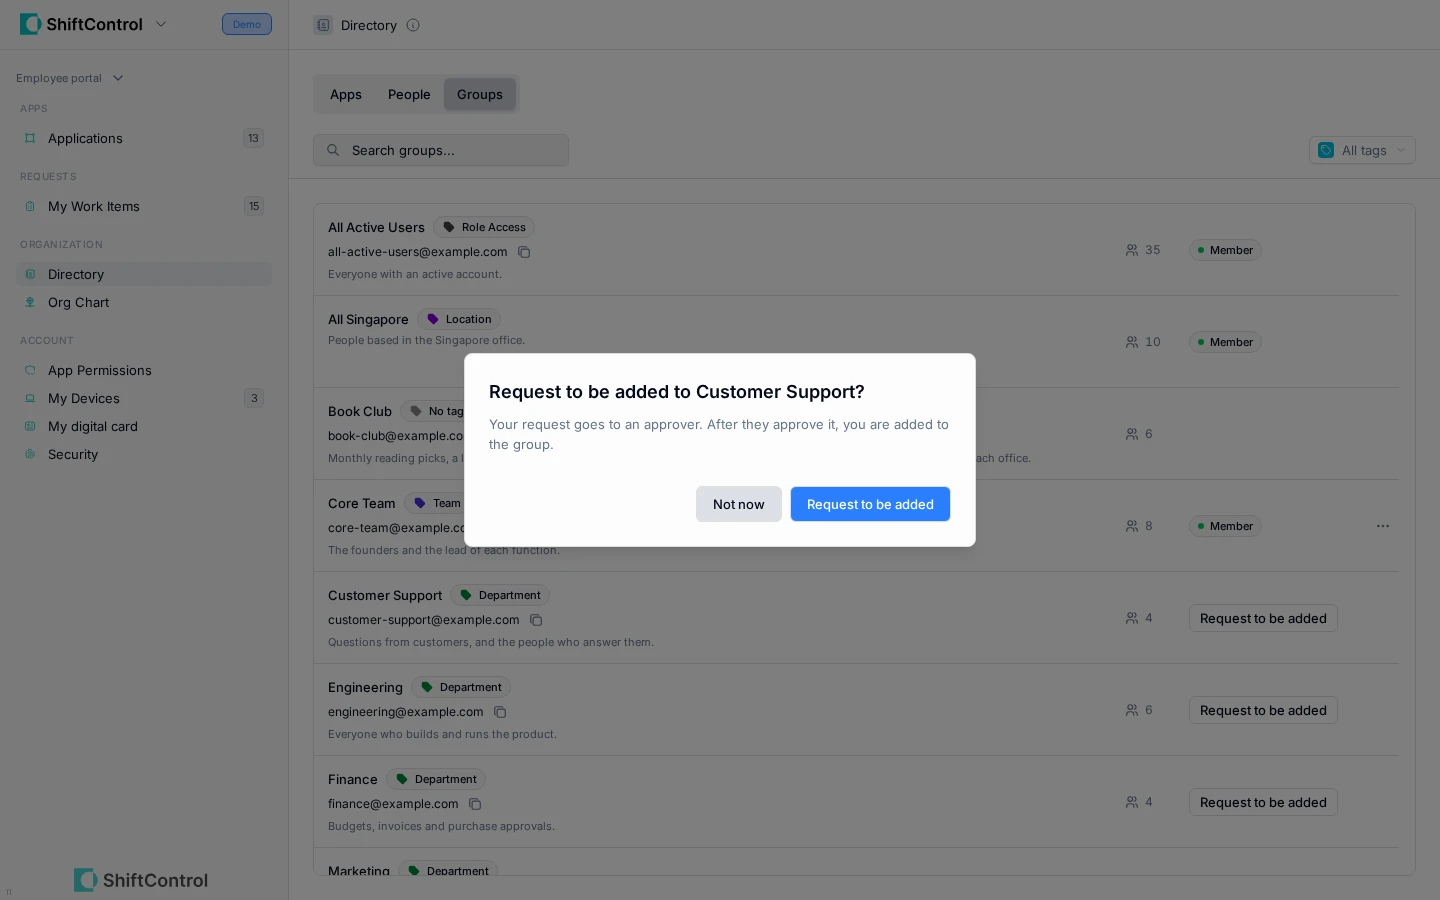The width and height of the screenshot is (1440, 900).
Task: Click the Security sidebar icon
Action: coord(30,454)
